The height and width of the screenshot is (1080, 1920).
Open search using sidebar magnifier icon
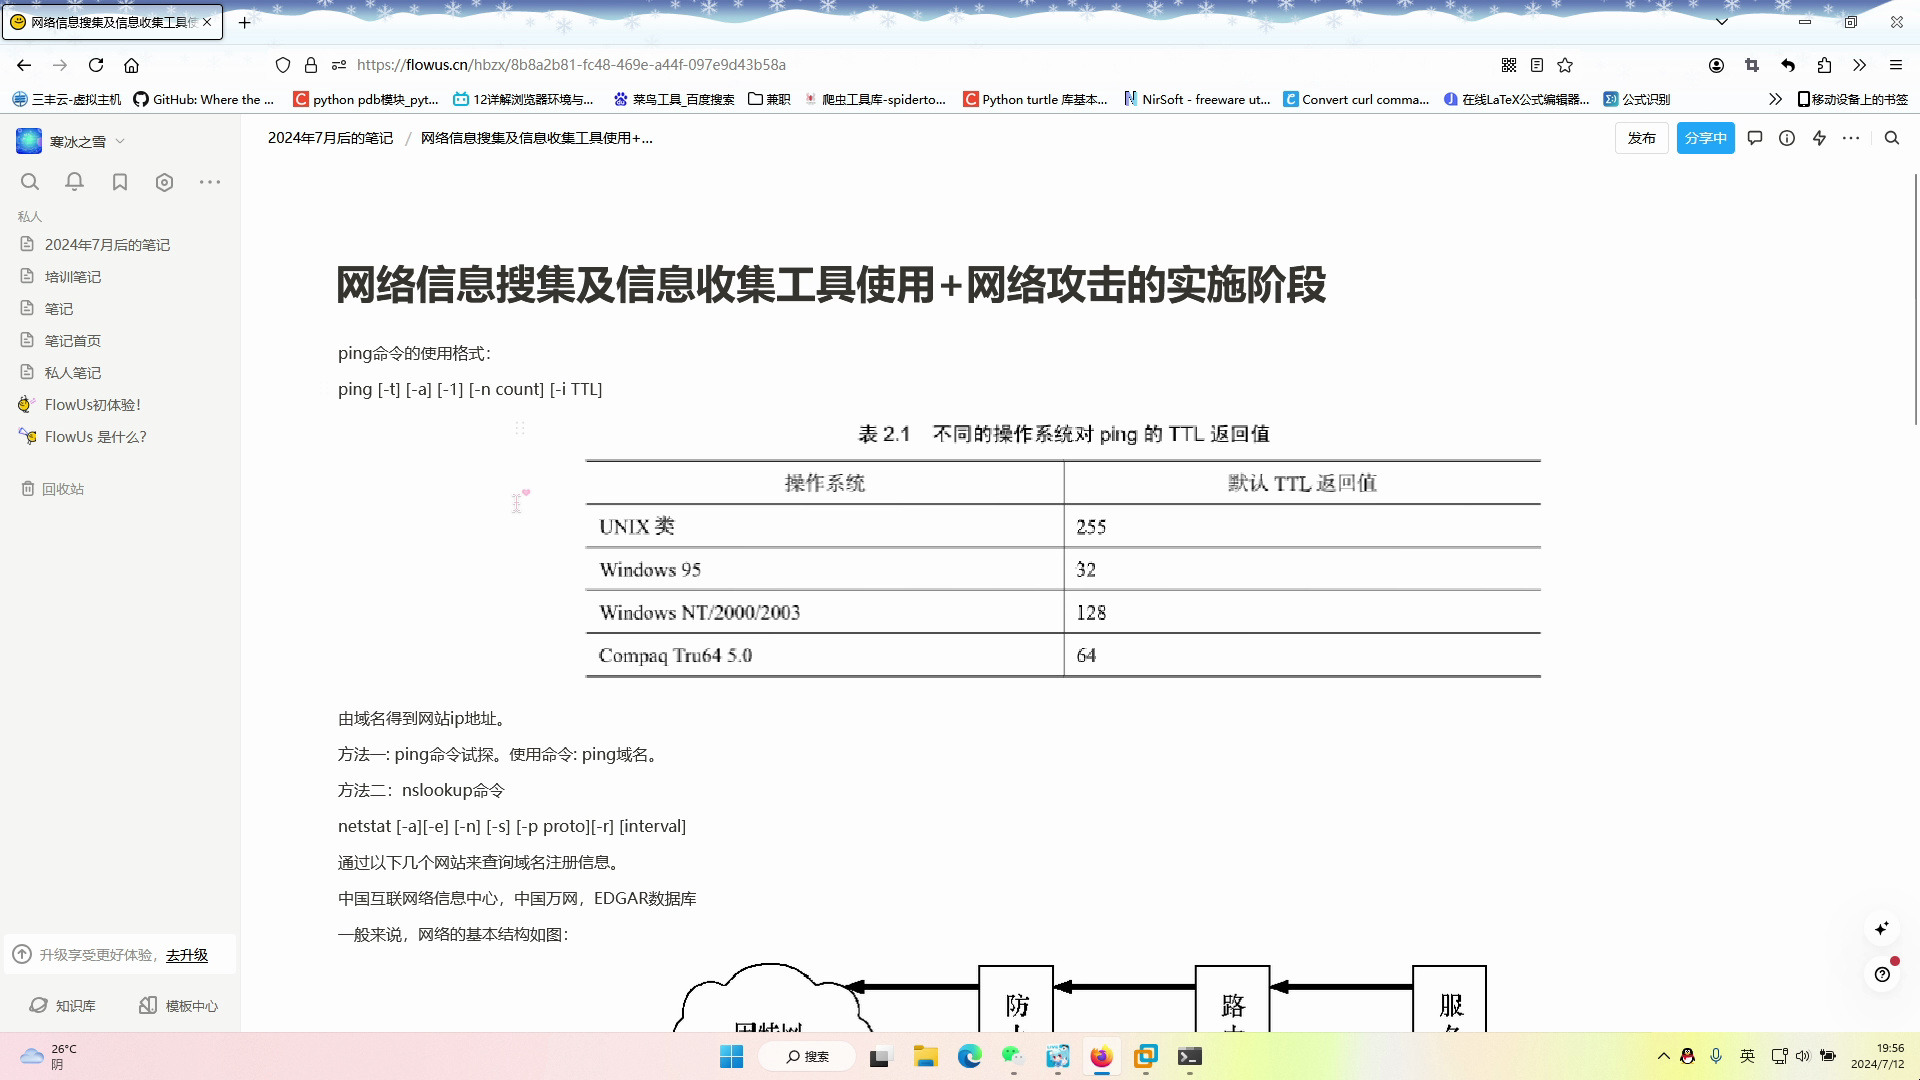pos(30,182)
